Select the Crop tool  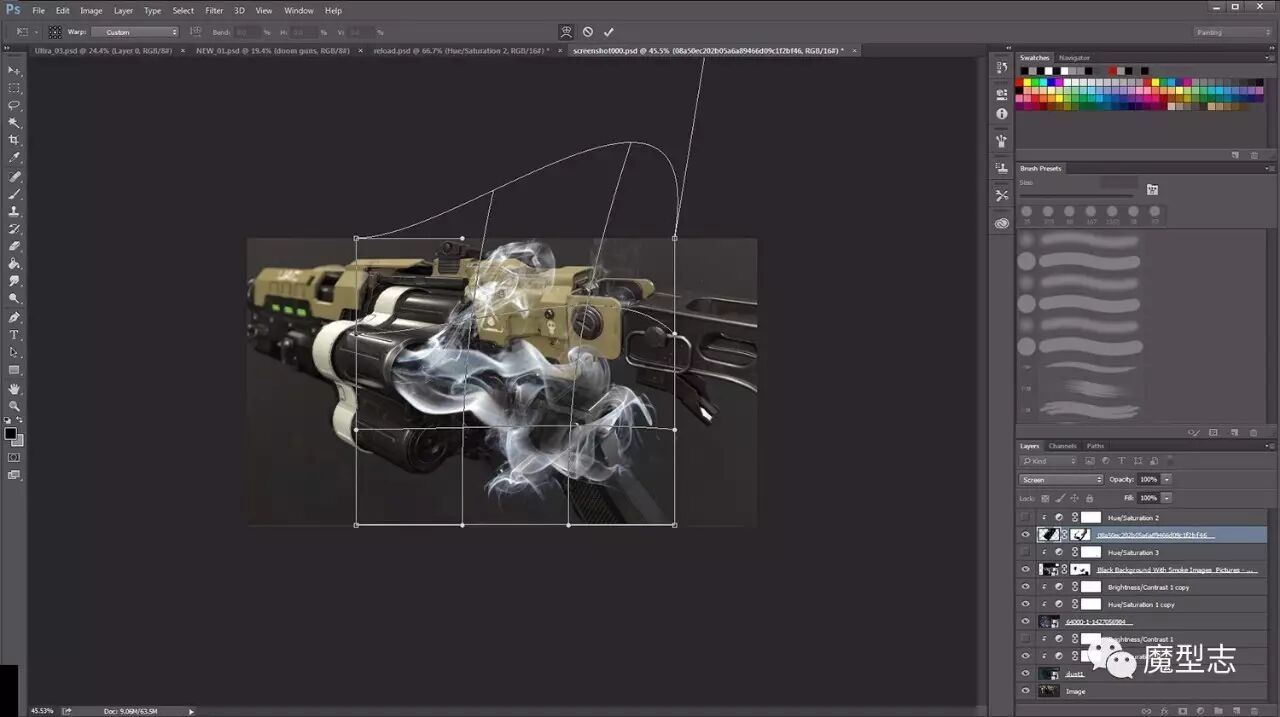[x=14, y=140]
